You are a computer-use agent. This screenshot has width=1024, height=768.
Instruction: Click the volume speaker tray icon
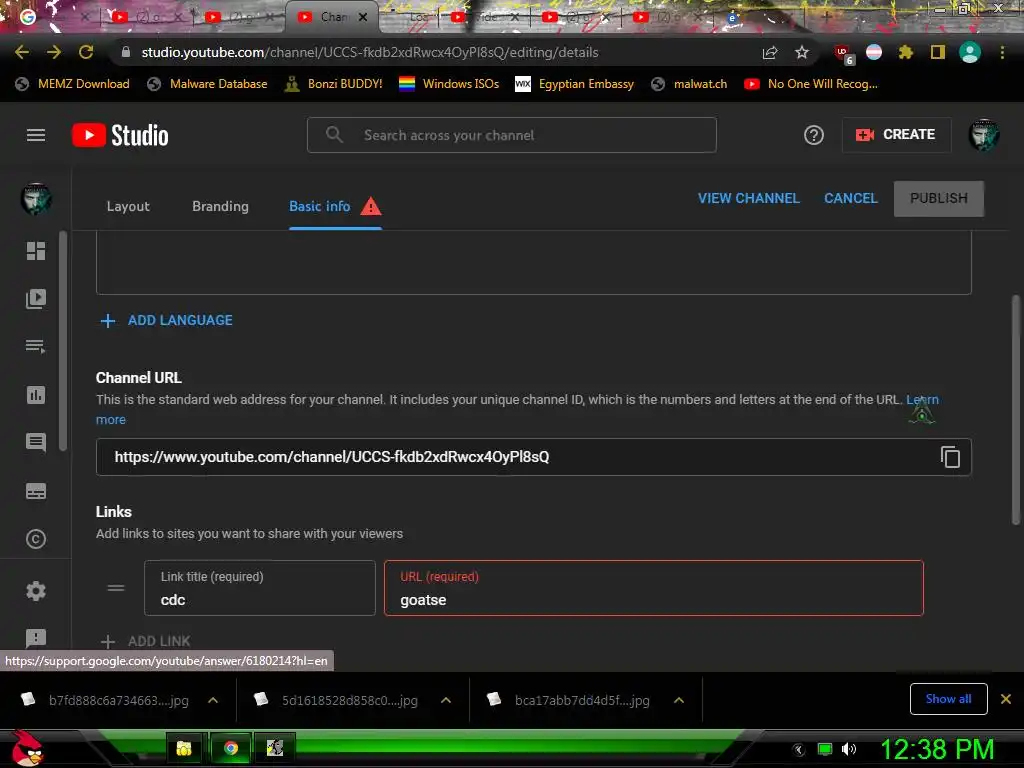click(848, 749)
